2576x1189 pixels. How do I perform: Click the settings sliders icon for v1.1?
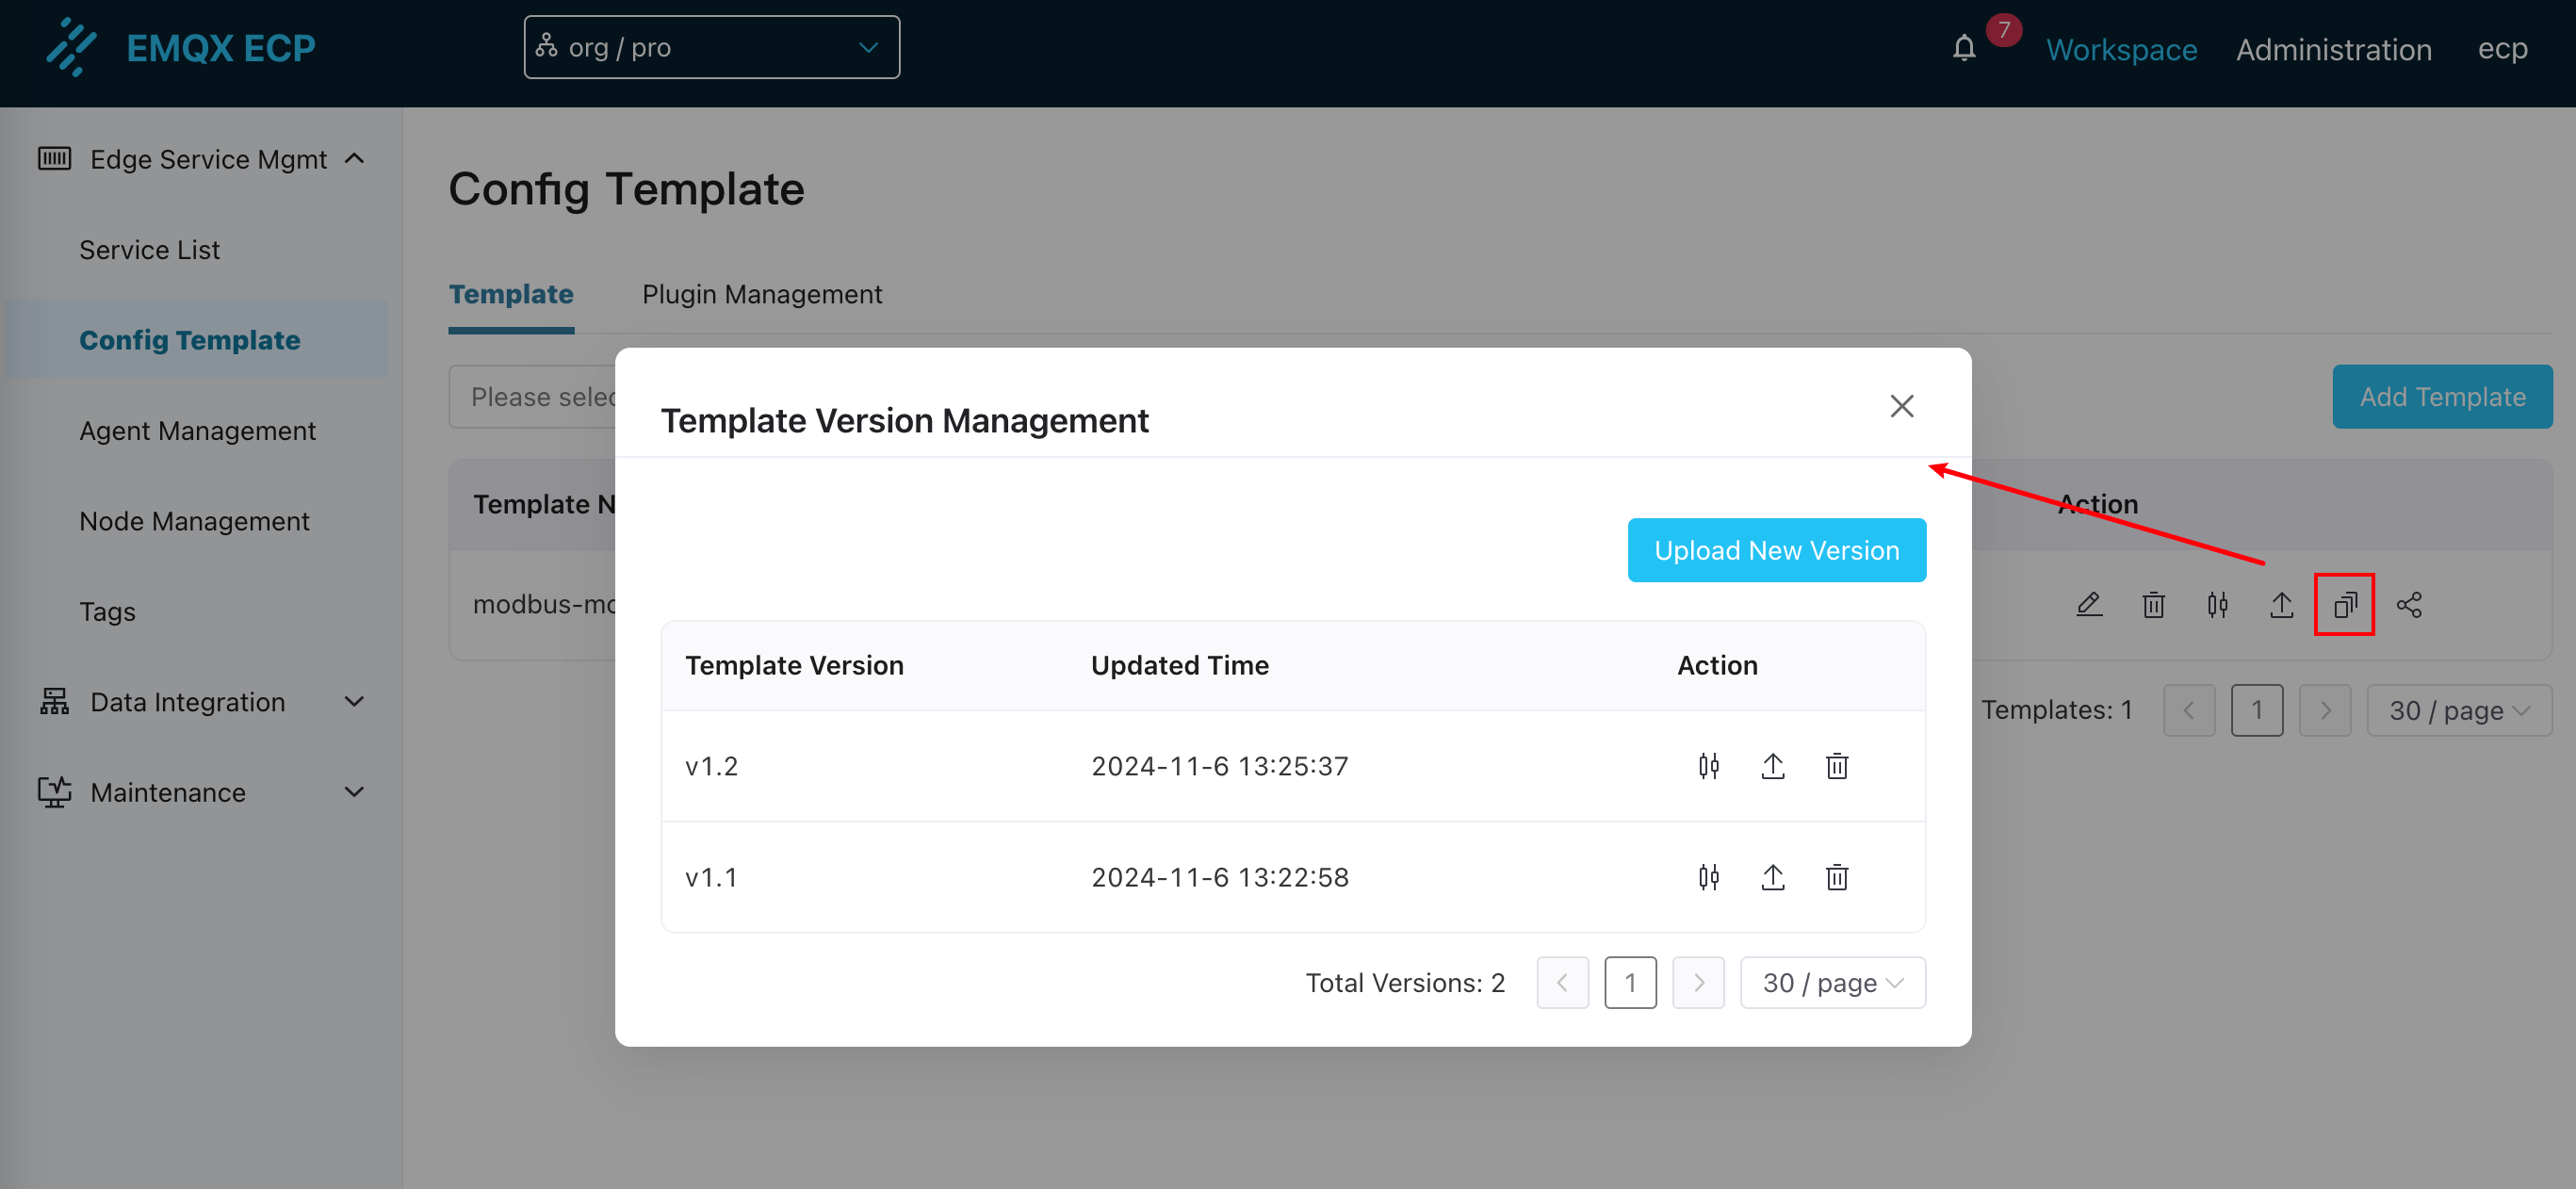point(1708,877)
